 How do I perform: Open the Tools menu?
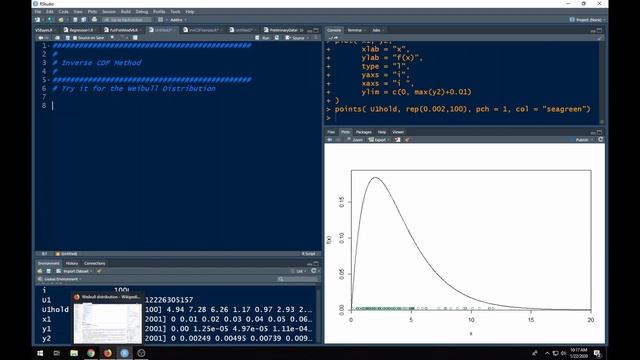(175, 12)
